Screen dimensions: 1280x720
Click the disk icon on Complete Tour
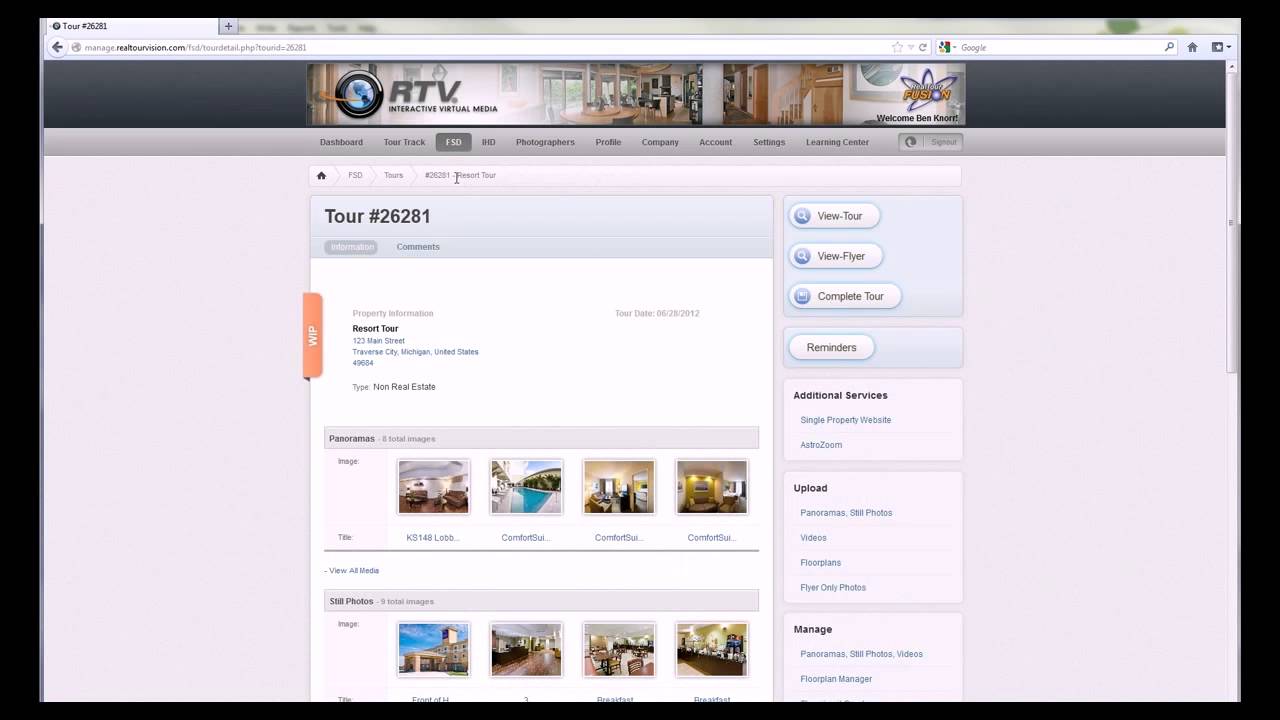pyautogui.click(x=801, y=296)
